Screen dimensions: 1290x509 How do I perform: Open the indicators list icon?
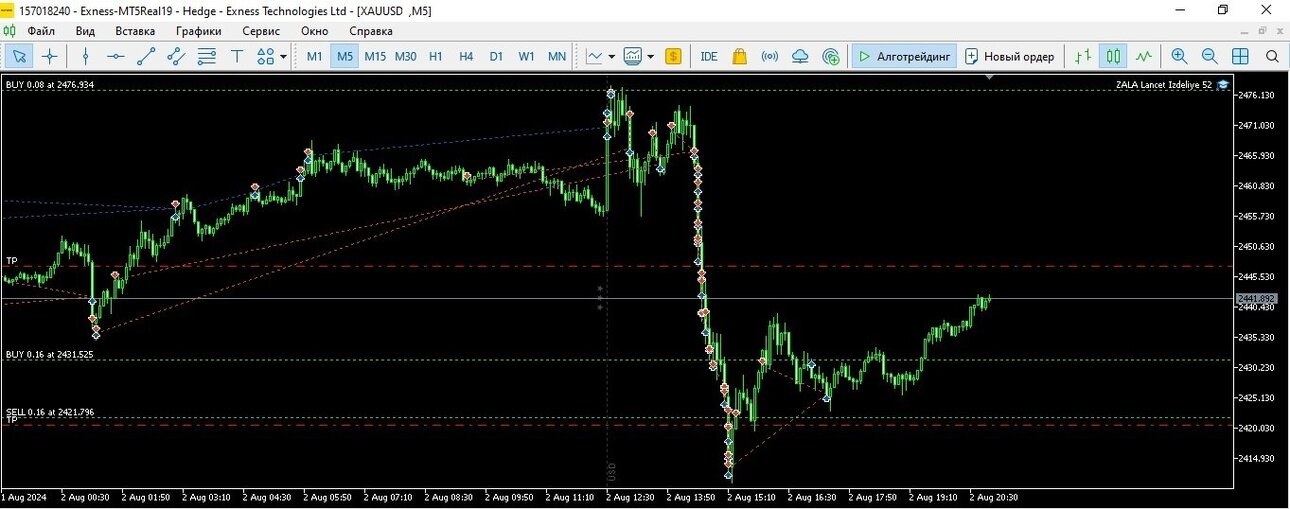(x=633, y=56)
